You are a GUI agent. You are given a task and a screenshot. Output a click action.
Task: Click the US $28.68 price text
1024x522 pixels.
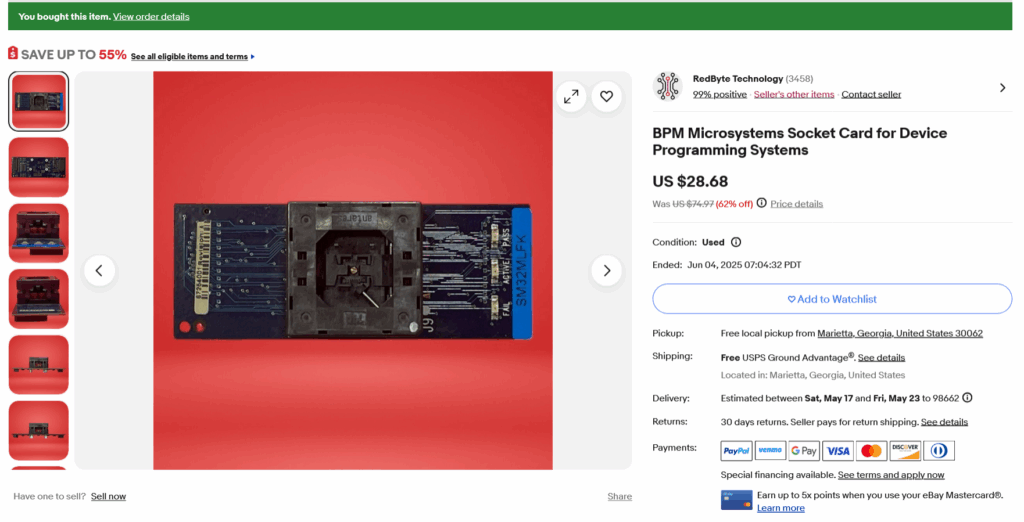click(x=690, y=182)
